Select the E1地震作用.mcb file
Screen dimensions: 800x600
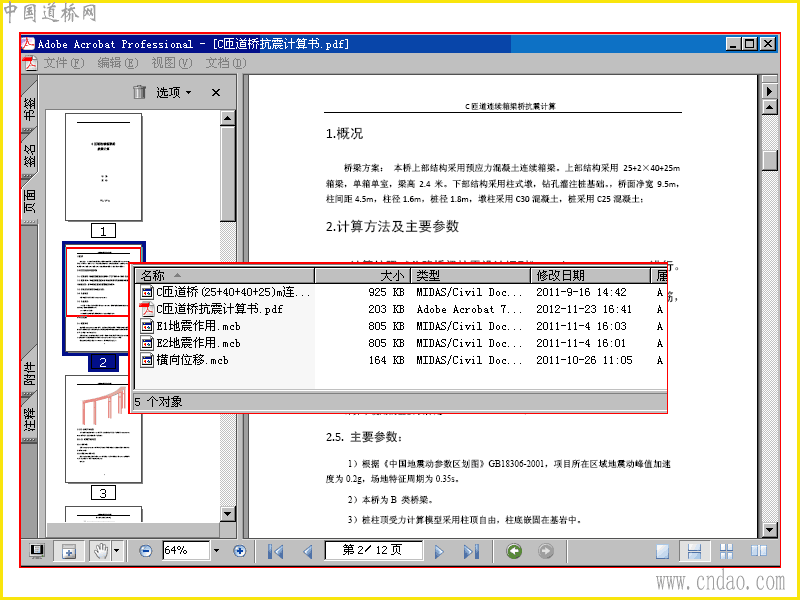point(198,326)
